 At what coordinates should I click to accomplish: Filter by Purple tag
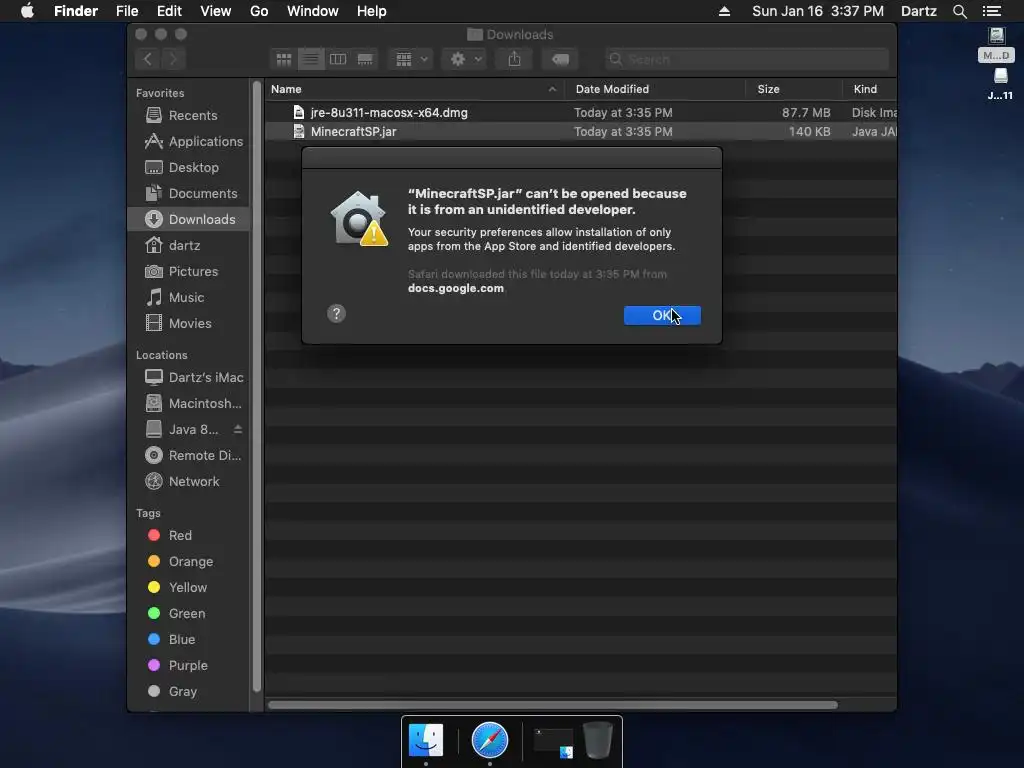click(x=189, y=665)
